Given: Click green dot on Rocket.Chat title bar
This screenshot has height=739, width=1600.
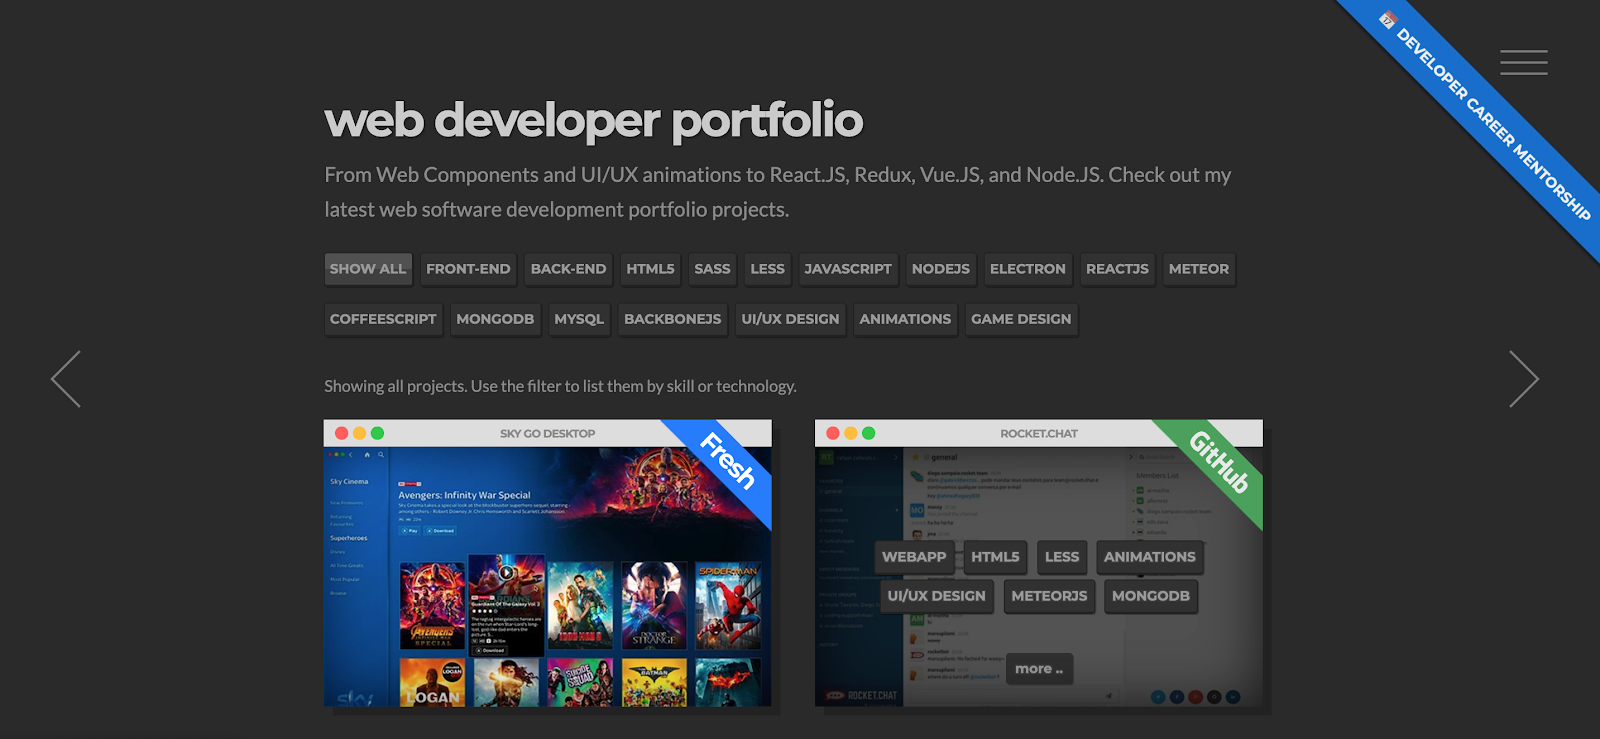Looking at the screenshot, I should click(869, 433).
